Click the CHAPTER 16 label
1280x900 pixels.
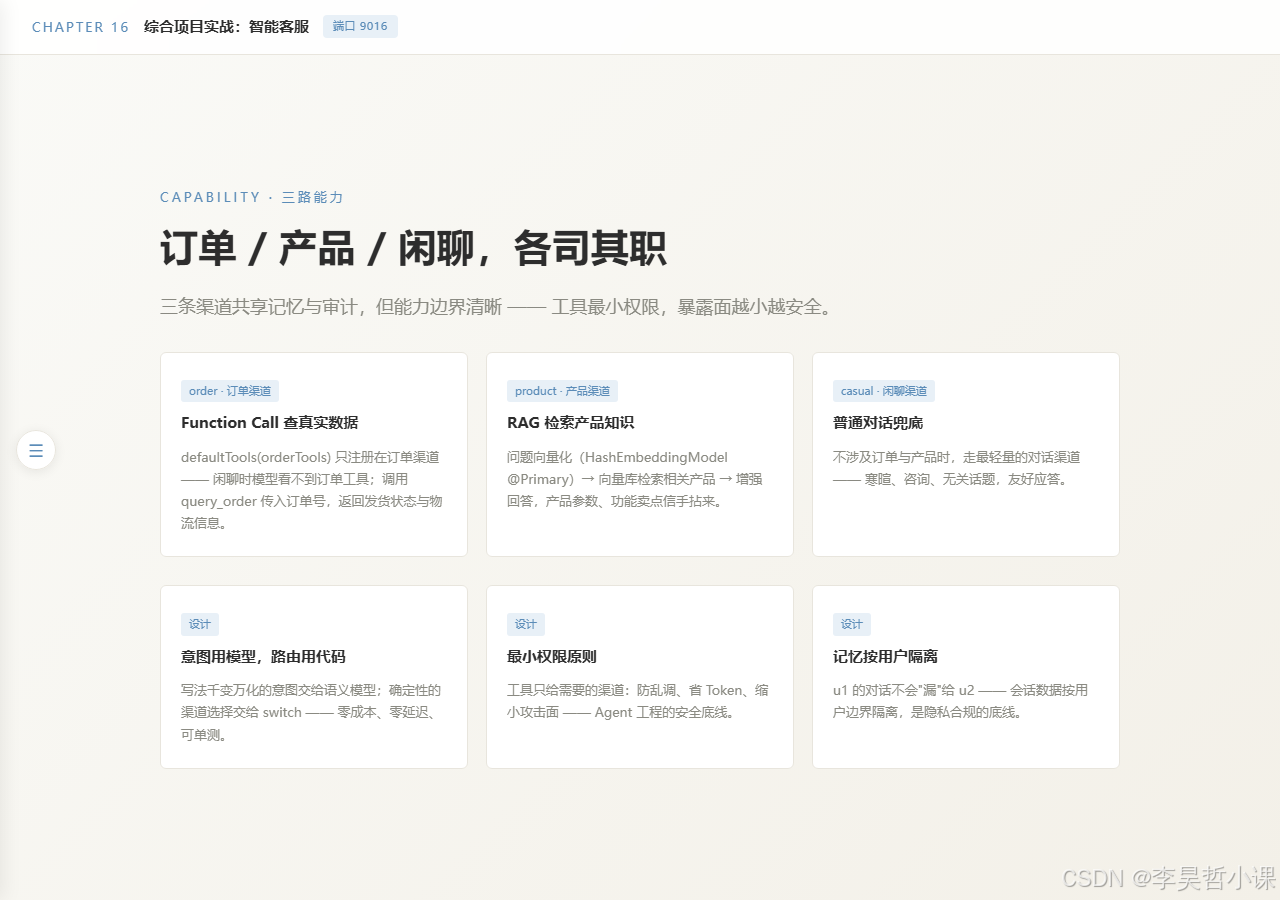(81, 27)
